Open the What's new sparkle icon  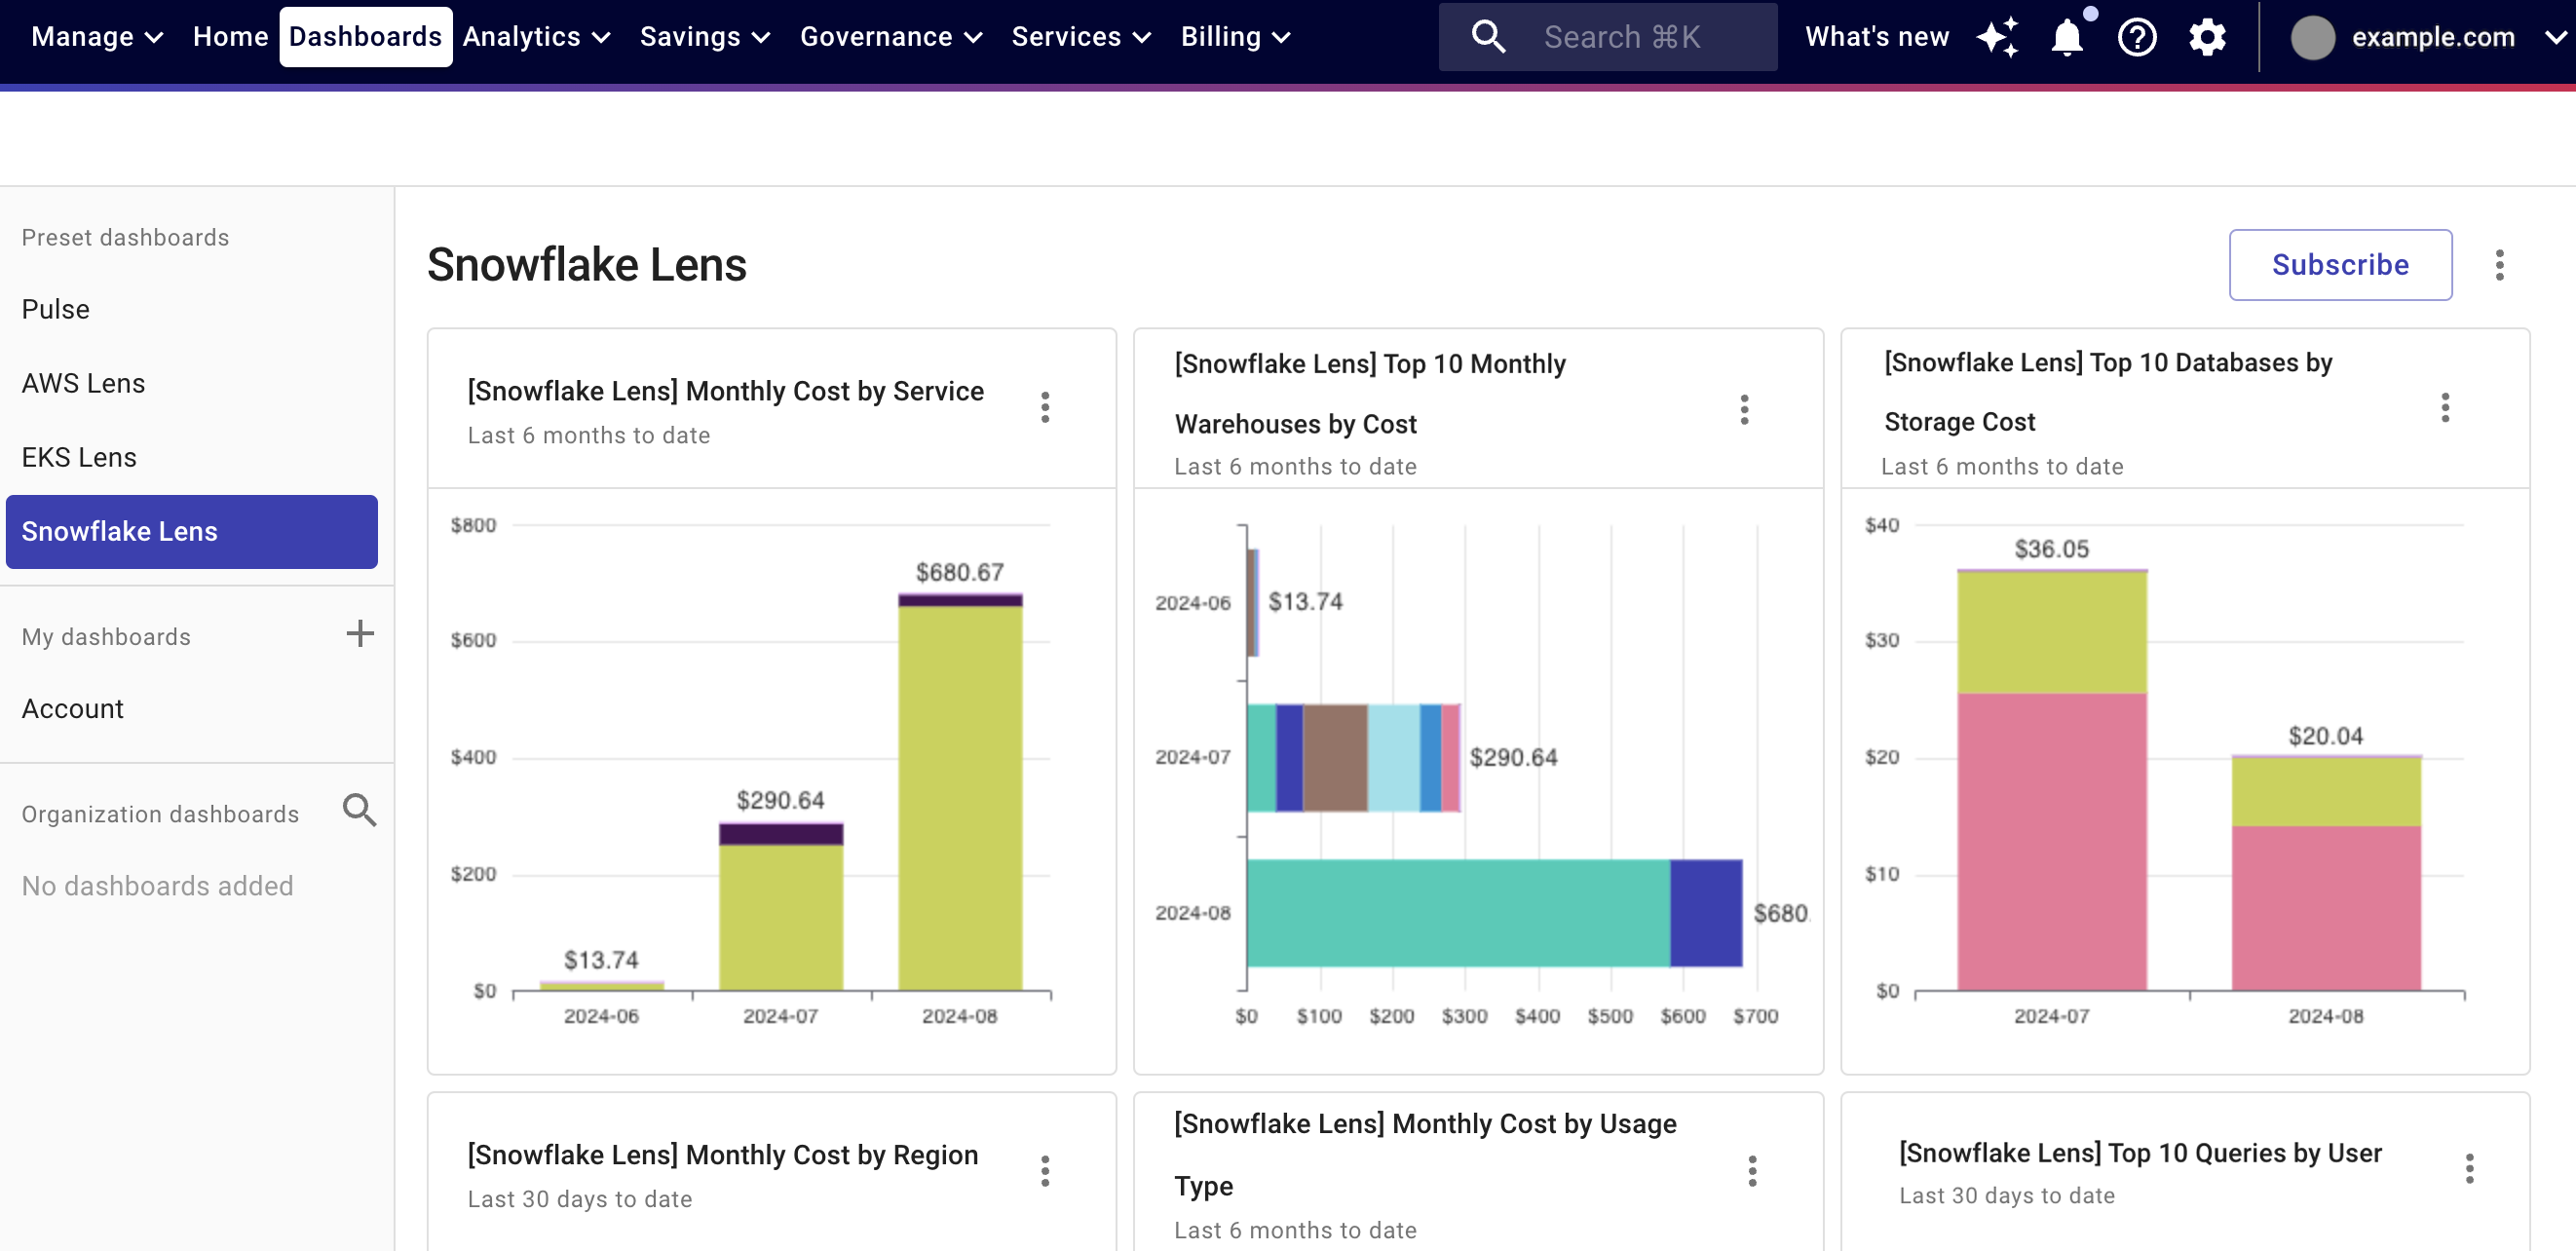1998,37
